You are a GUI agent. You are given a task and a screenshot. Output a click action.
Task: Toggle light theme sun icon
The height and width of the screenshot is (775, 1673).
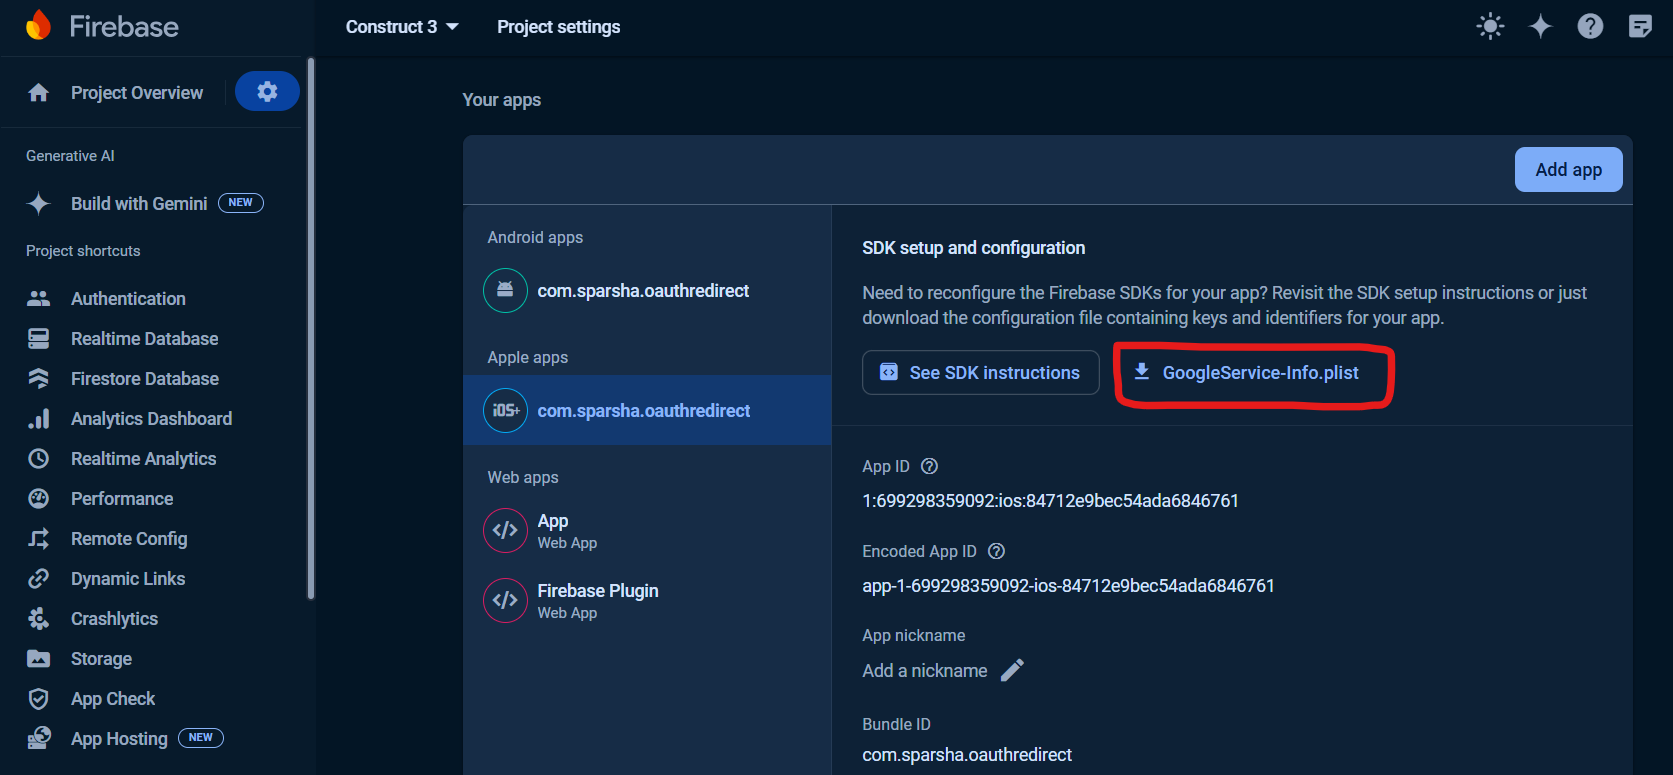click(1490, 27)
